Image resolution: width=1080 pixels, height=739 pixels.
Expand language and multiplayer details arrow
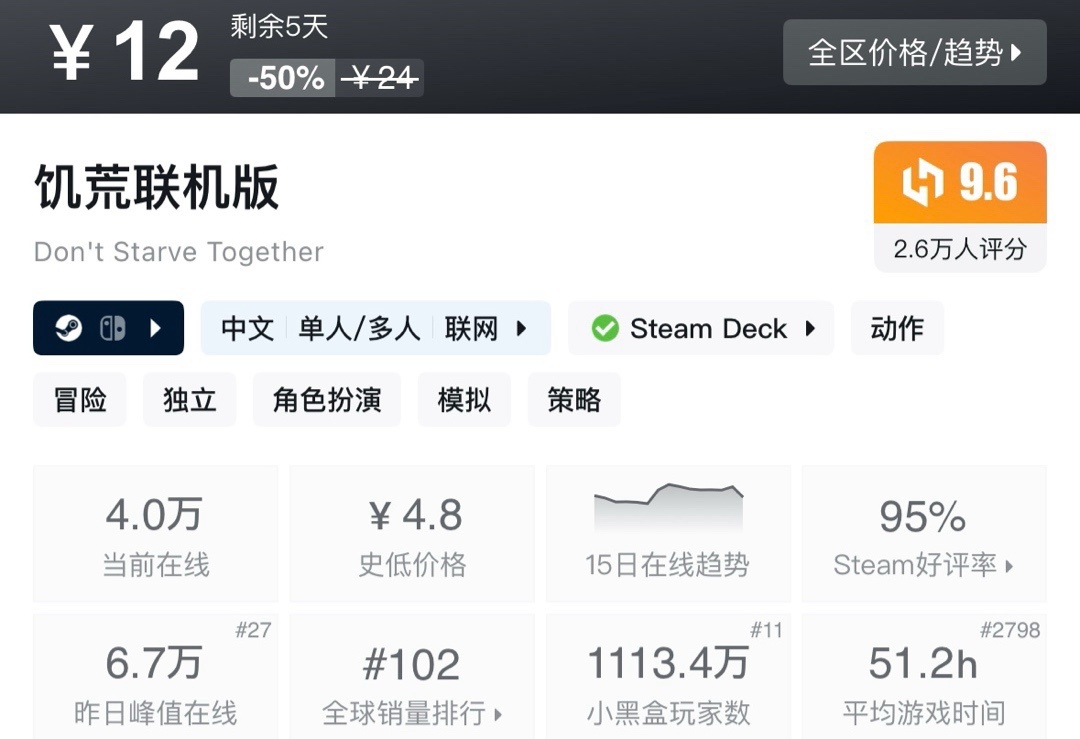(x=521, y=328)
